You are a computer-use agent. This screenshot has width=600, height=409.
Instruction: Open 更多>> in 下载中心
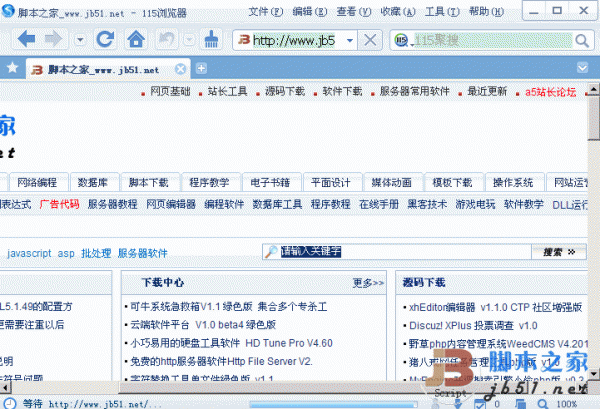click(x=368, y=283)
